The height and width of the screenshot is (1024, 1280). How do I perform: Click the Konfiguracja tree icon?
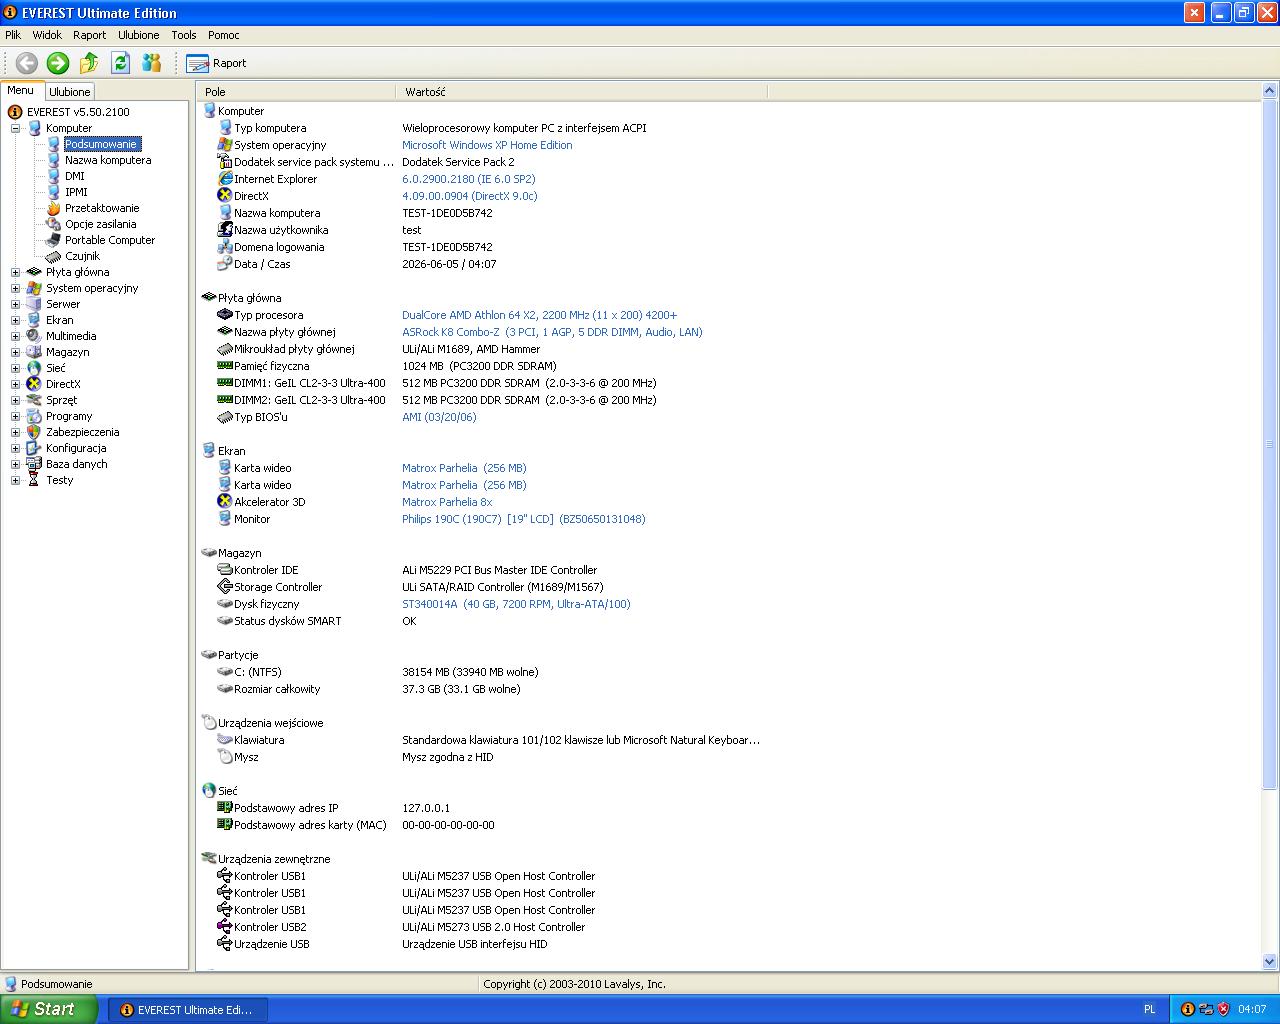point(34,448)
